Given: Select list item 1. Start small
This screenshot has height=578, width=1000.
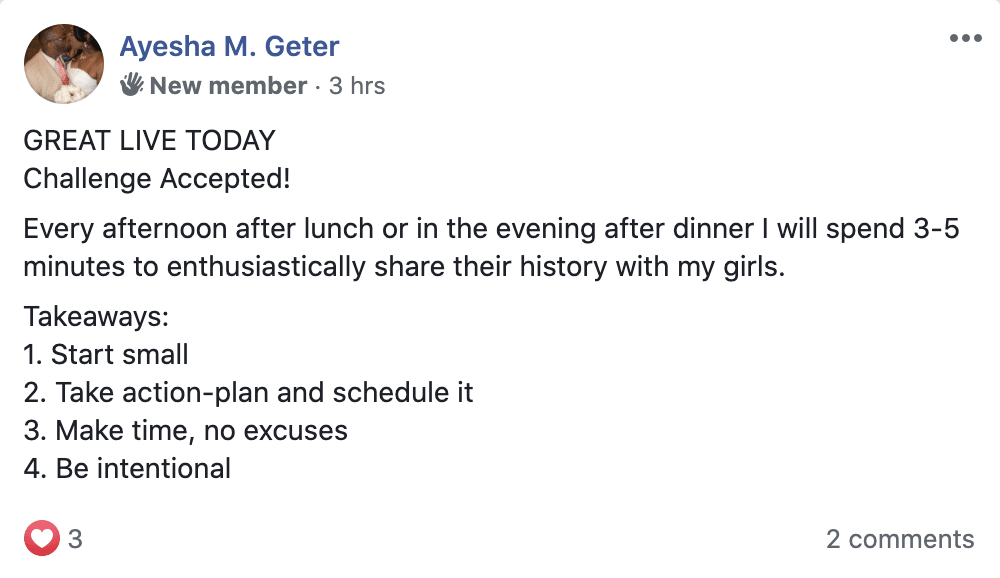Looking at the screenshot, I should point(106,354).
